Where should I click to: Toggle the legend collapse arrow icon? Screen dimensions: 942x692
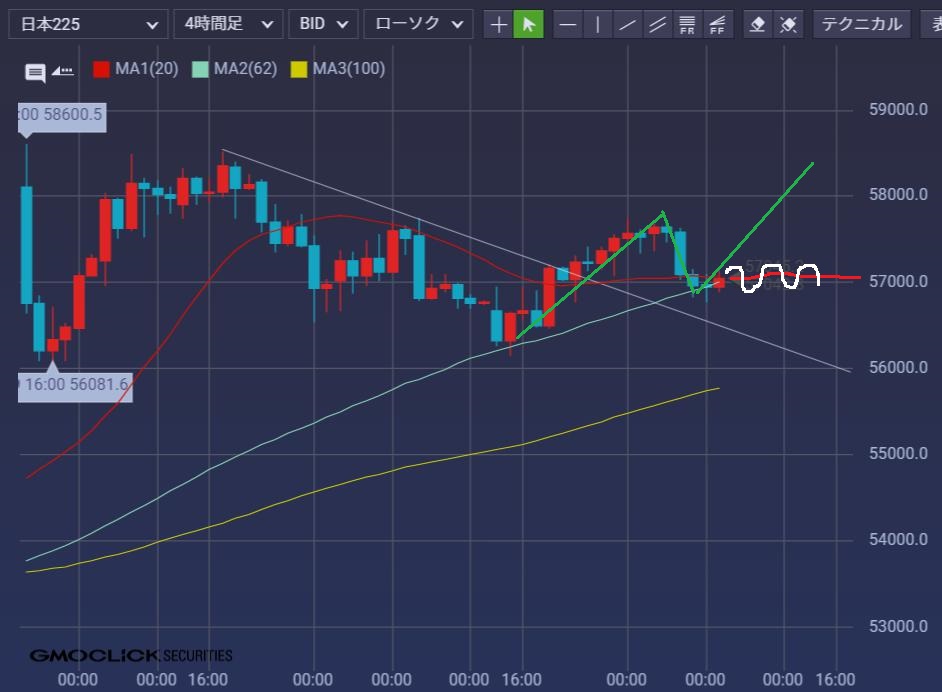[x=62, y=70]
